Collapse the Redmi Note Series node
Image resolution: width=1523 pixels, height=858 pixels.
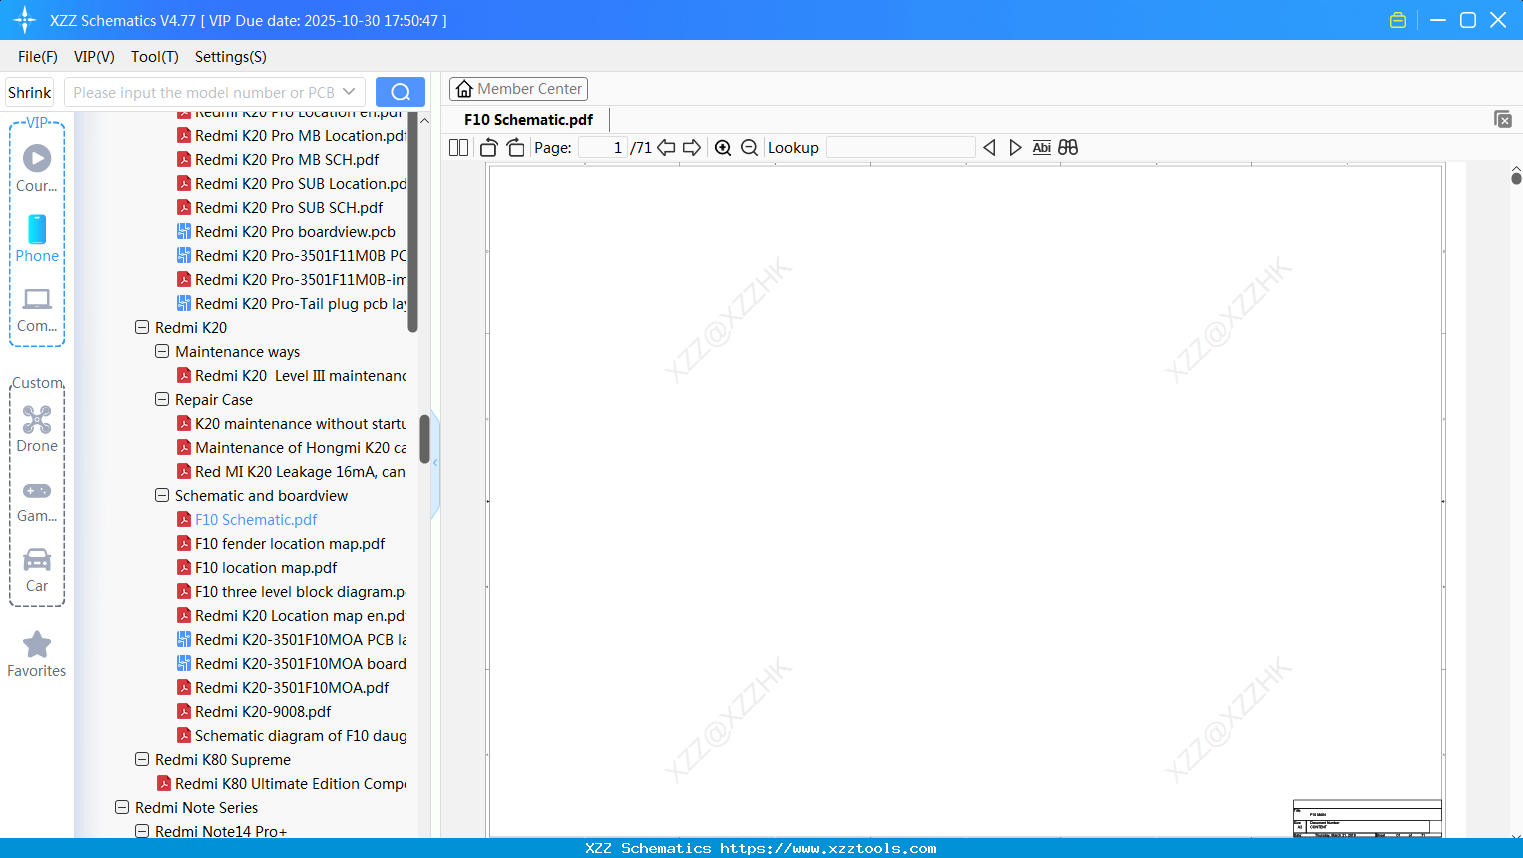coord(122,808)
